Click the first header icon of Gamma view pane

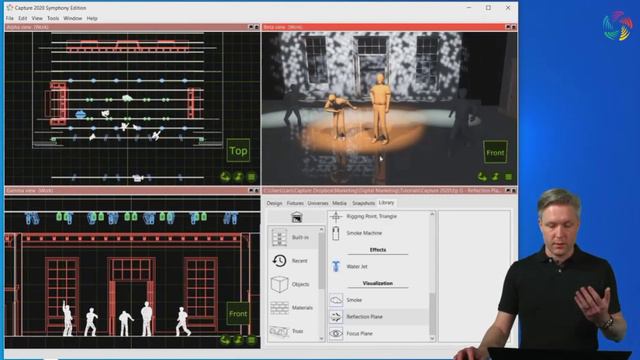click(251, 191)
